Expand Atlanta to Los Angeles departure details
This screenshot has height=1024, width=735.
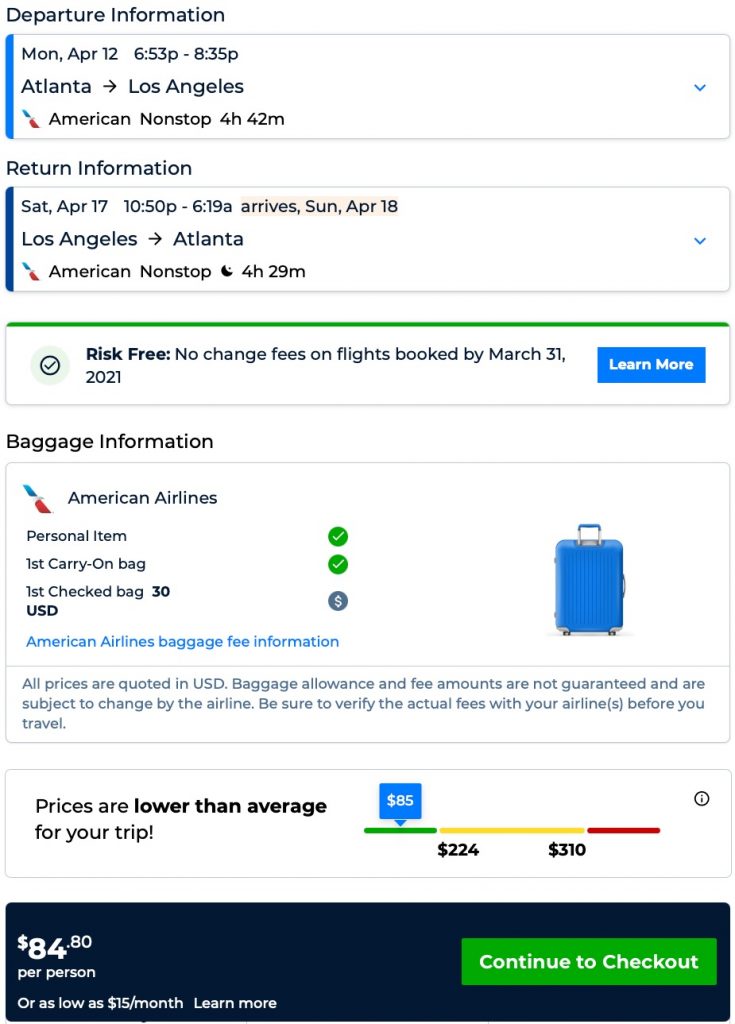point(700,88)
